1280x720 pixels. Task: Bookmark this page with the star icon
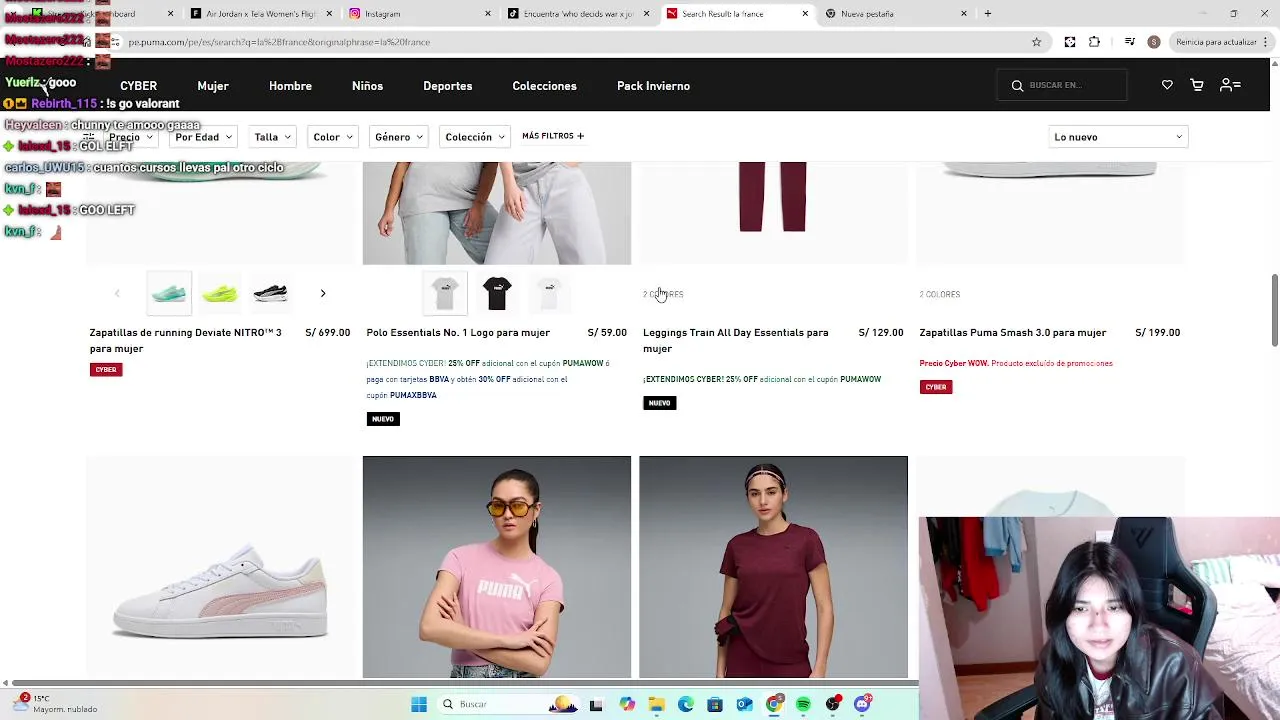pyautogui.click(x=1037, y=42)
